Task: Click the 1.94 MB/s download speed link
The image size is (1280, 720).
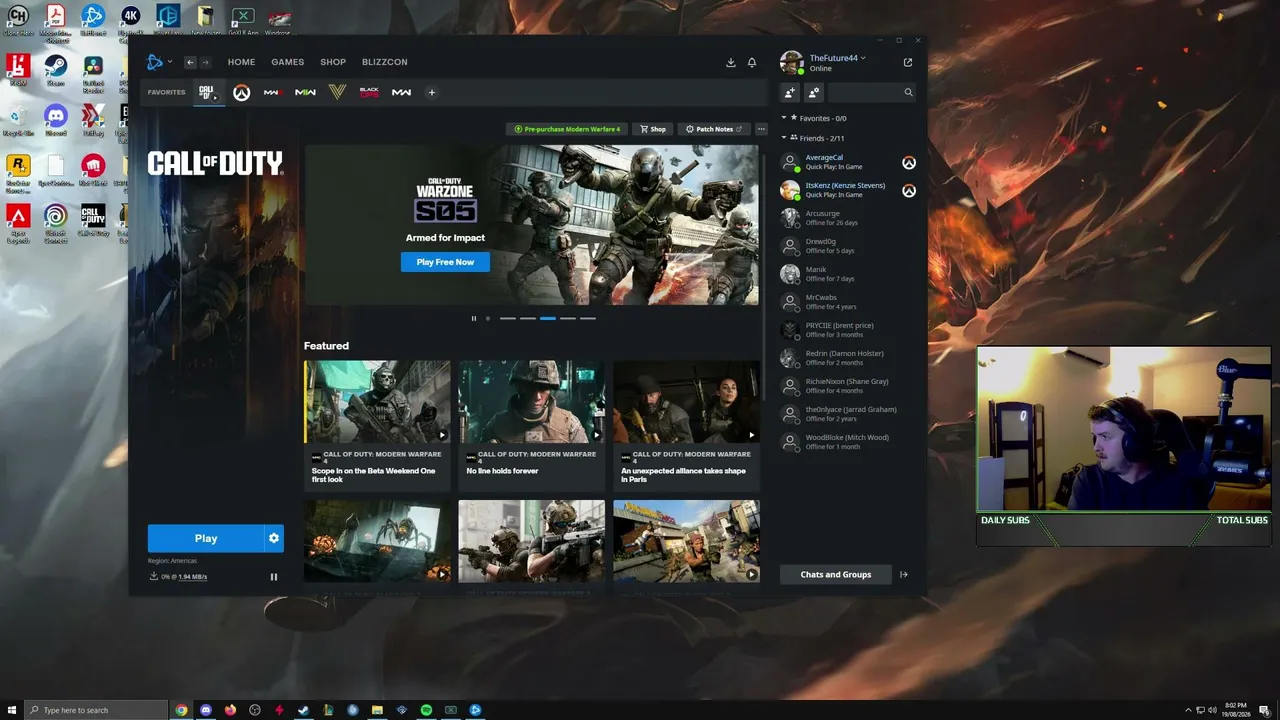Action: (x=193, y=577)
